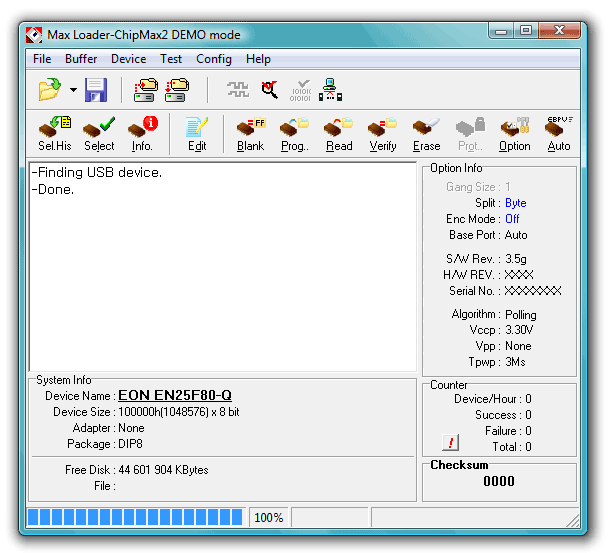This screenshot has width=614, height=553.
Task: Click the Algorithm Polling value
Action: pyautogui.click(x=520, y=314)
